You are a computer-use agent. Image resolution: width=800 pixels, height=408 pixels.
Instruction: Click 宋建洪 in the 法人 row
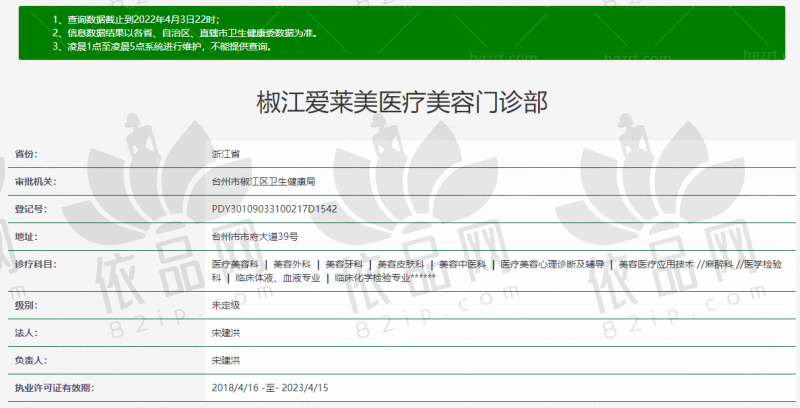click(225, 332)
